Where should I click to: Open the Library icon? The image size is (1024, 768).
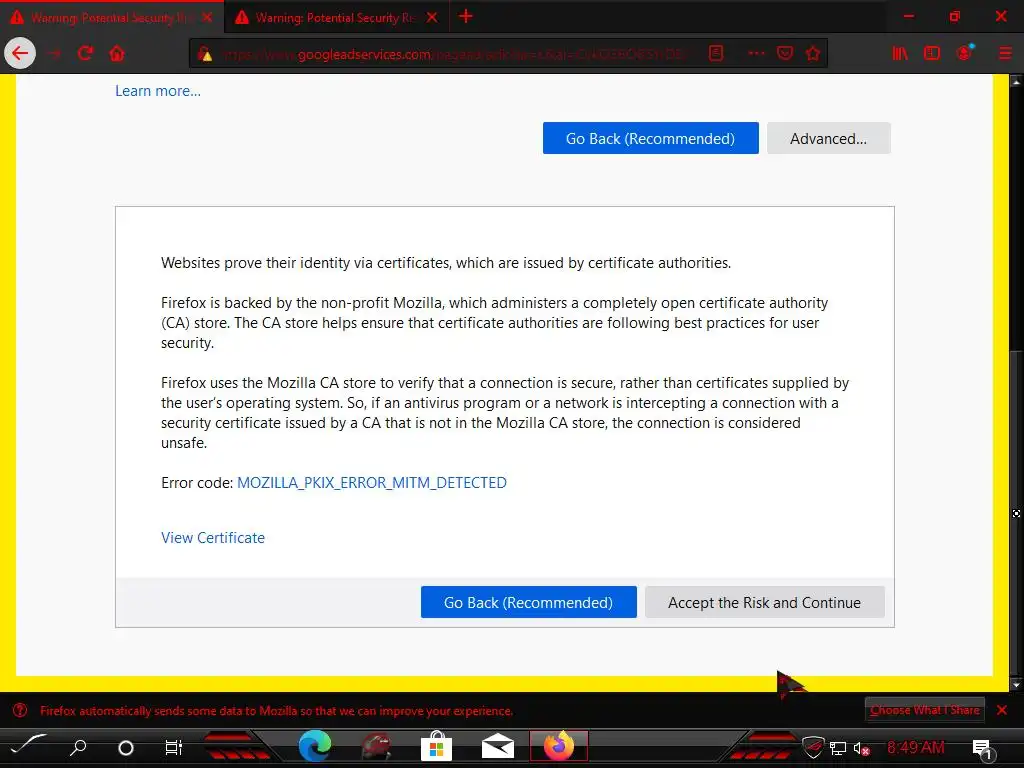[x=900, y=54]
